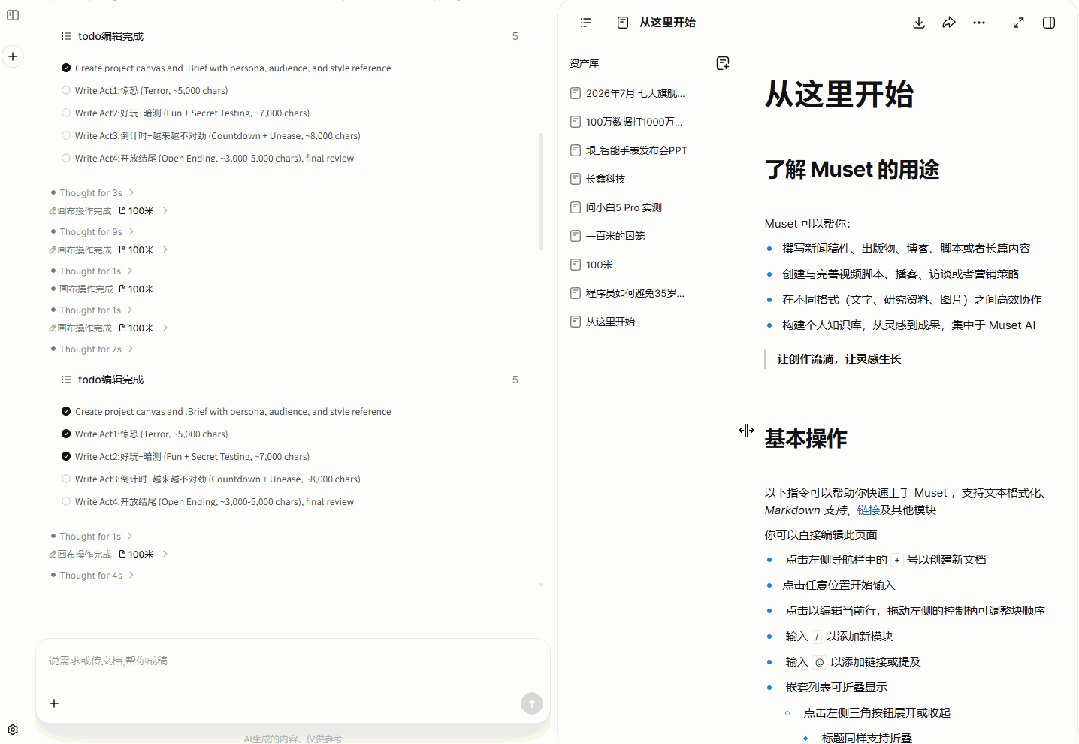The width and height of the screenshot is (1079, 744).
Task: Click inline + button in sidebar instruction
Action: [x=897, y=560]
